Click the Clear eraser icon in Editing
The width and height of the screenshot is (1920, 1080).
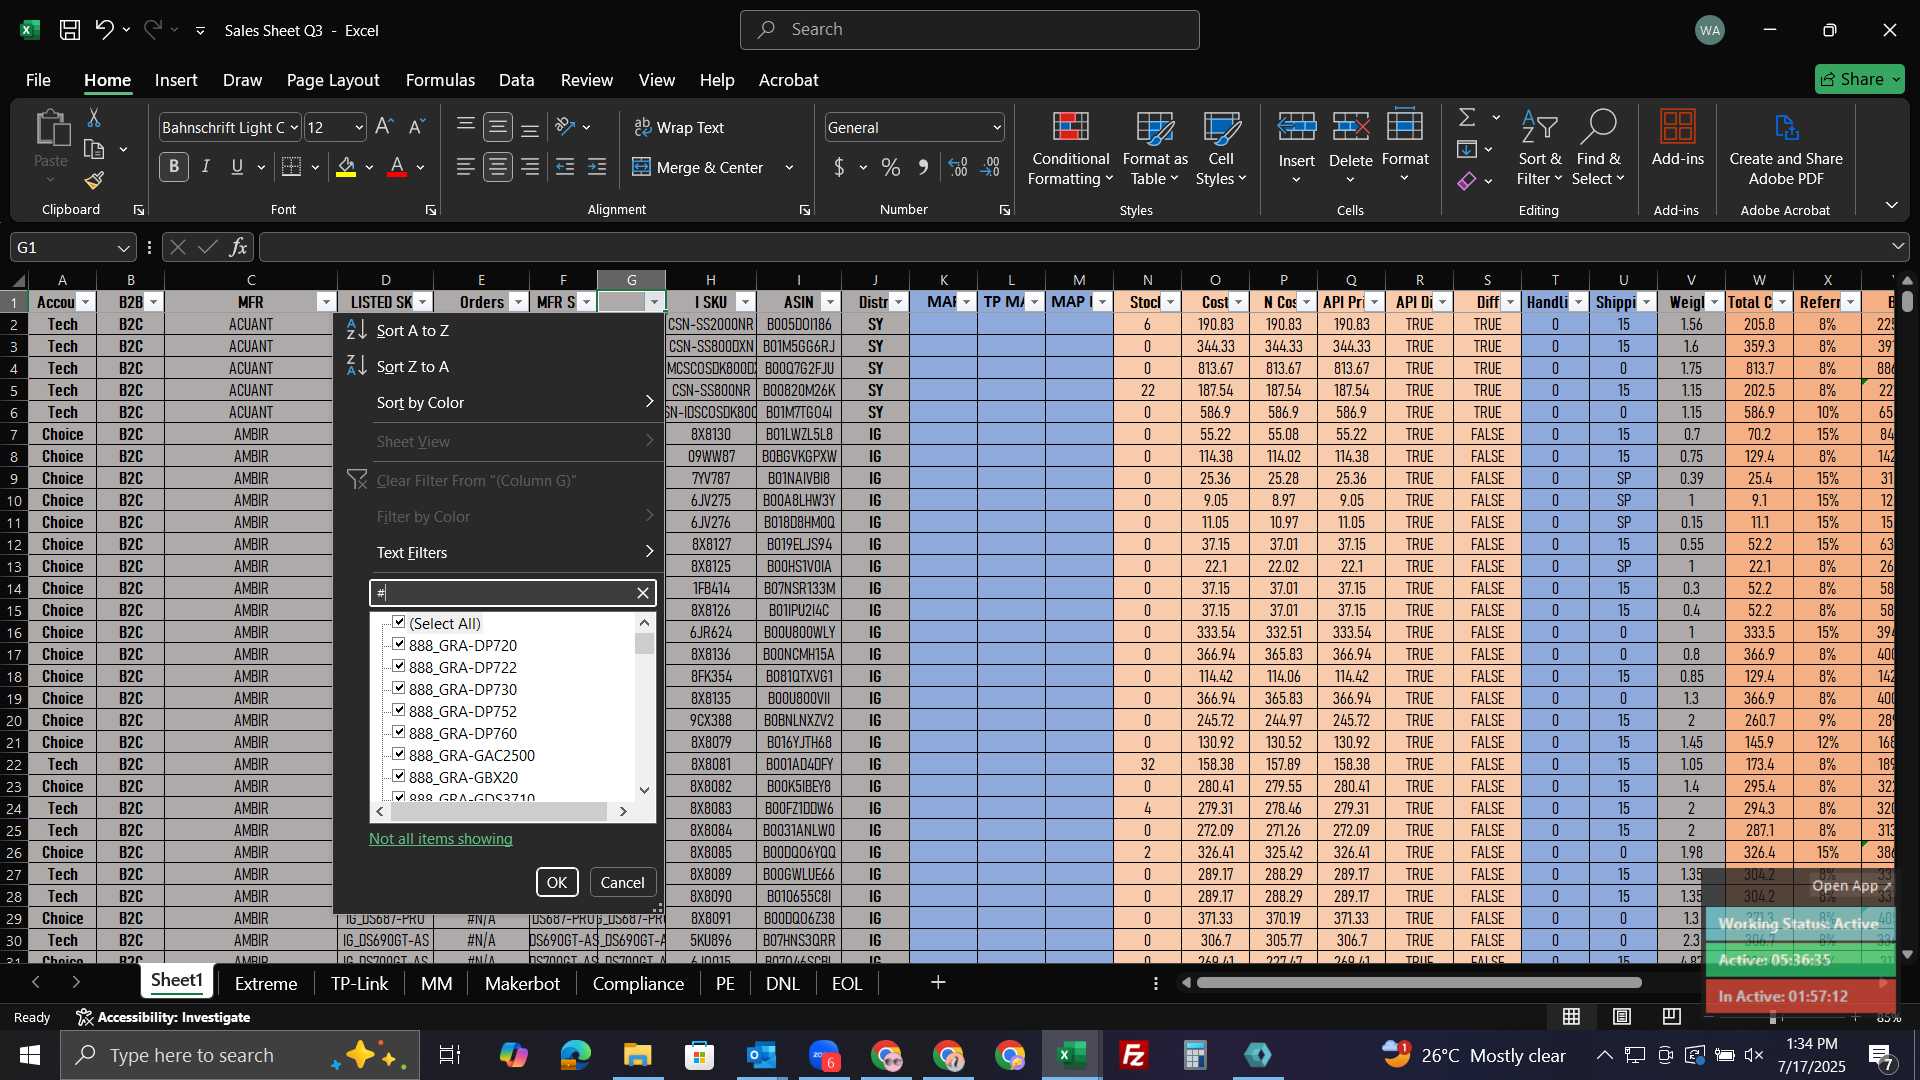[1467, 181]
